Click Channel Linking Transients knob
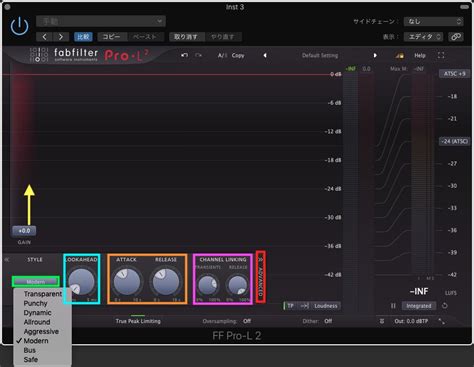This screenshot has height=367, width=474. pos(207,285)
